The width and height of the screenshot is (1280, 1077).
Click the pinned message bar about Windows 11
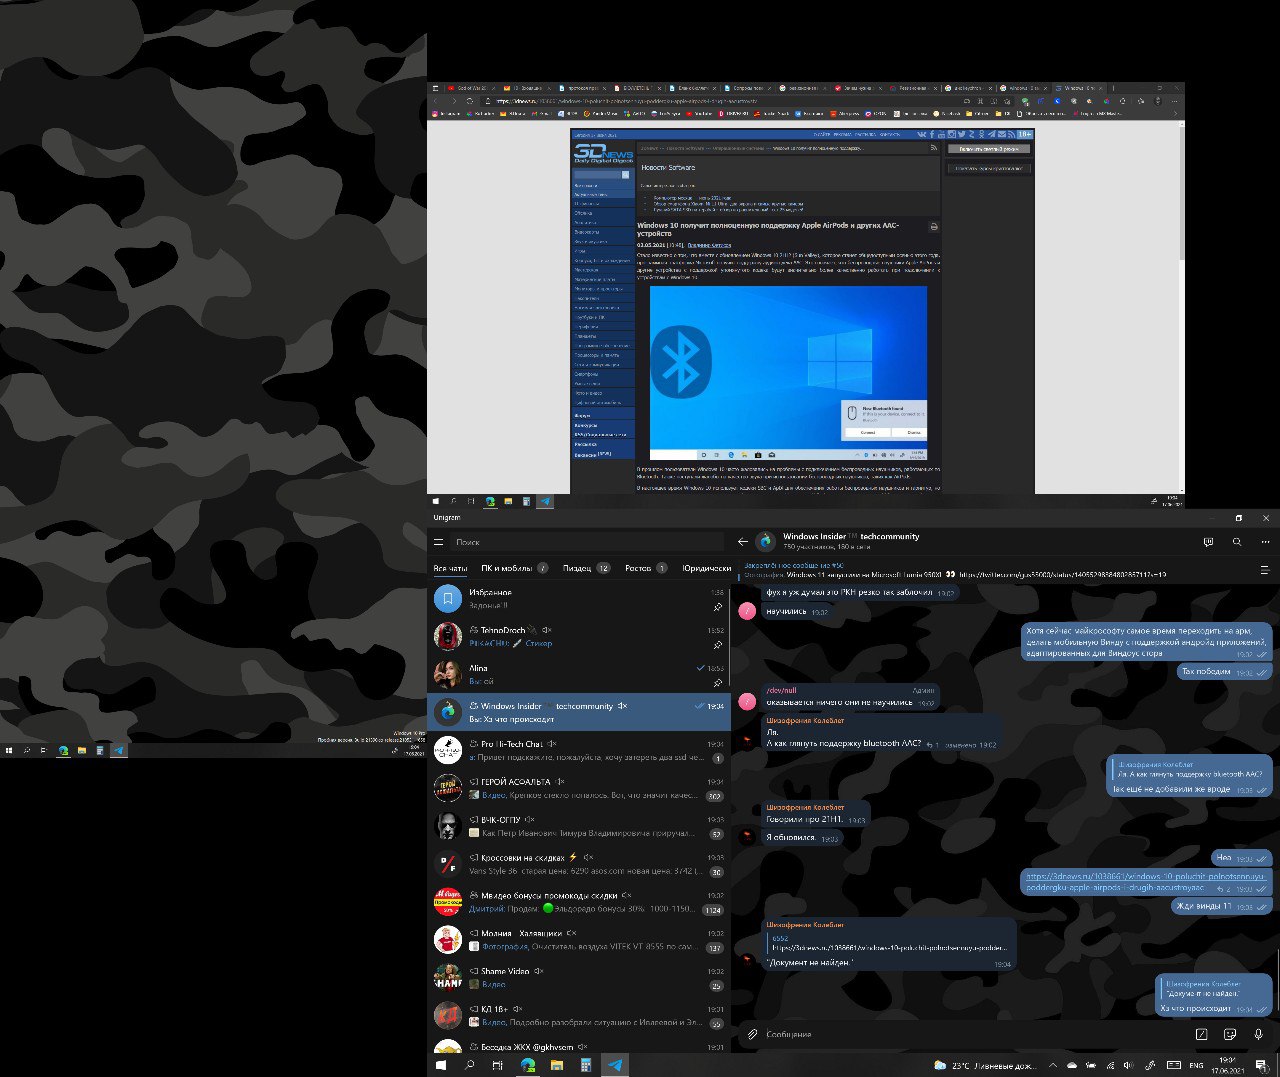tap(990, 570)
